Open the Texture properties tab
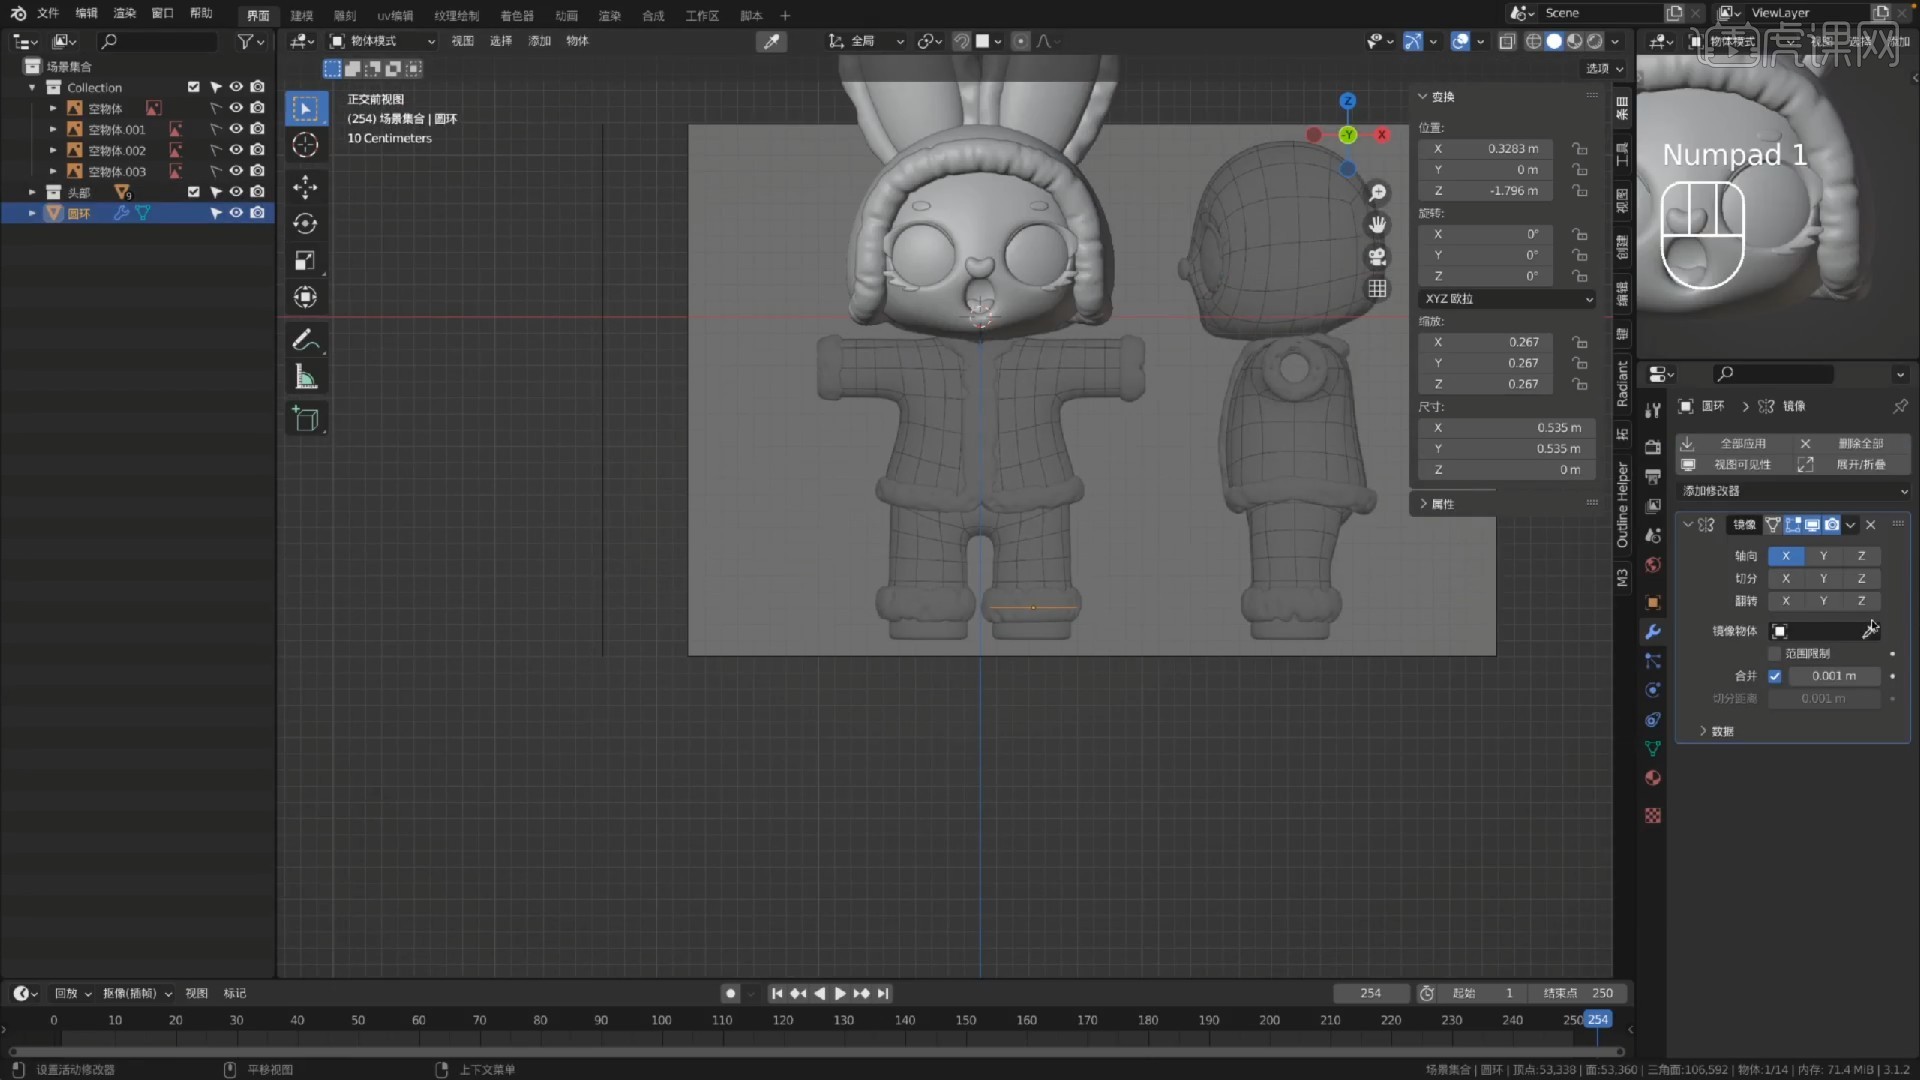1920x1080 pixels. [1653, 816]
